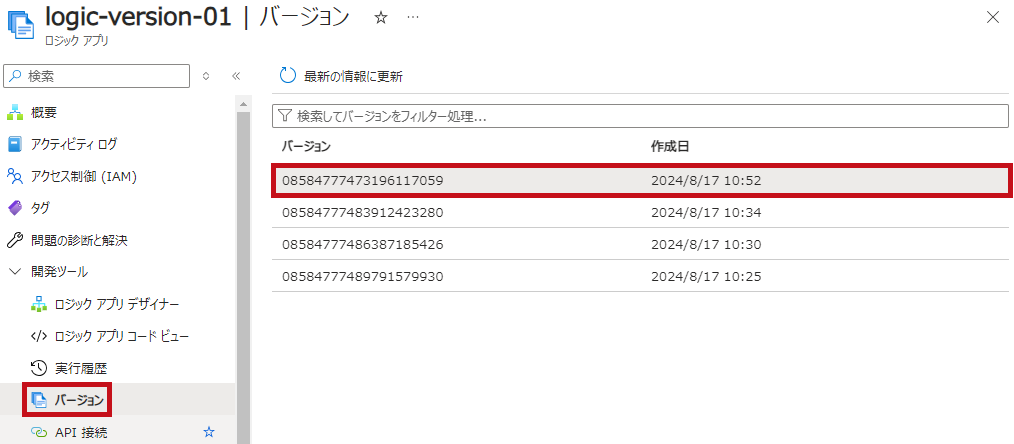The height and width of the screenshot is (444, 1014).
Task: Click the funnel filter icon
Action: (285, 116)
